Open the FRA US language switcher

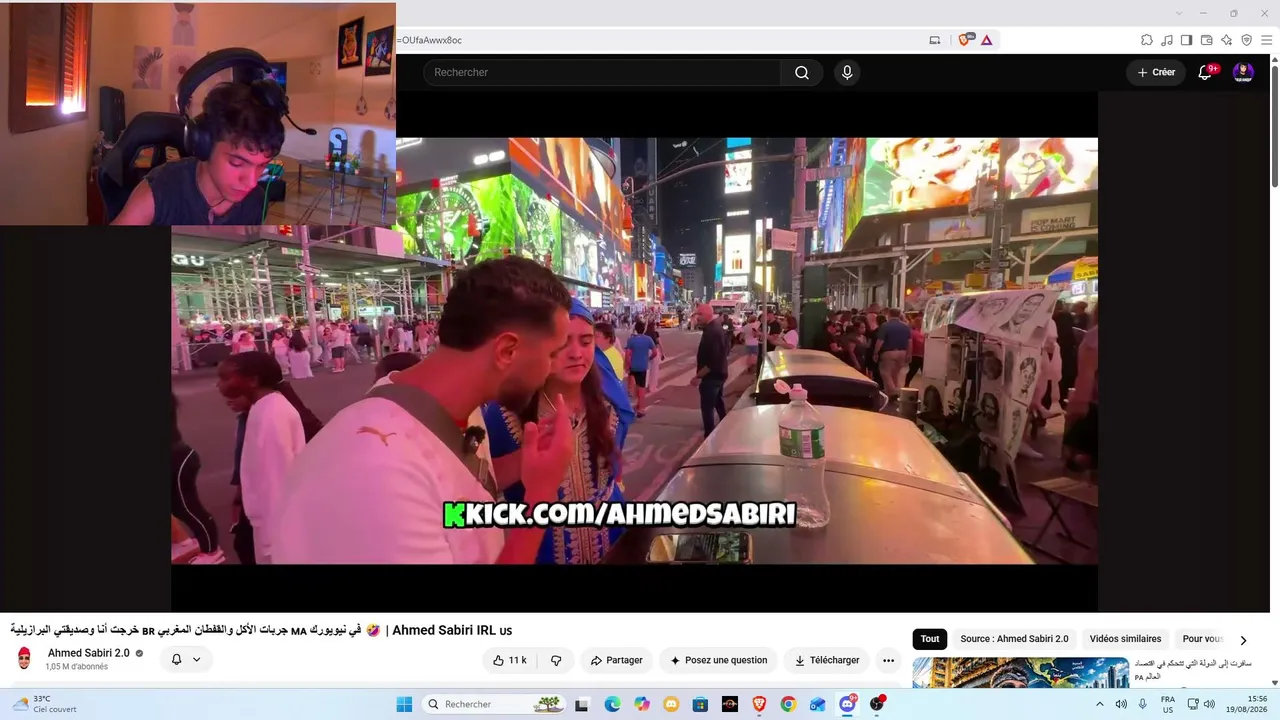tap(1167, 704)
